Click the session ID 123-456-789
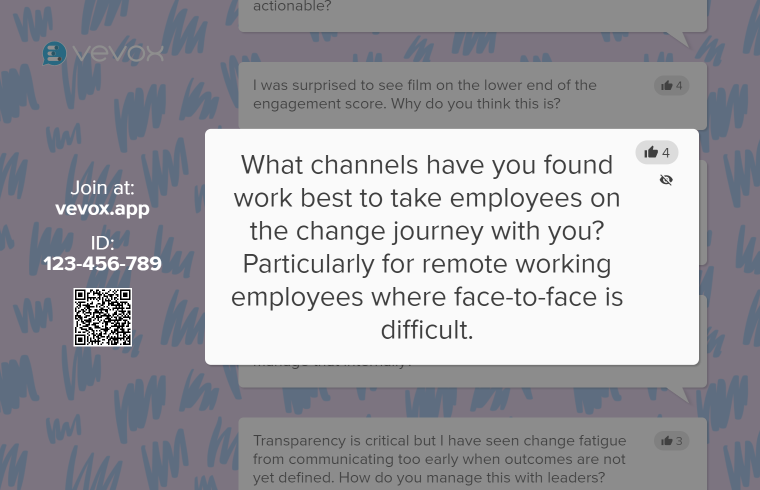Screen dimensions: 760x490 (x=102, y=264)
